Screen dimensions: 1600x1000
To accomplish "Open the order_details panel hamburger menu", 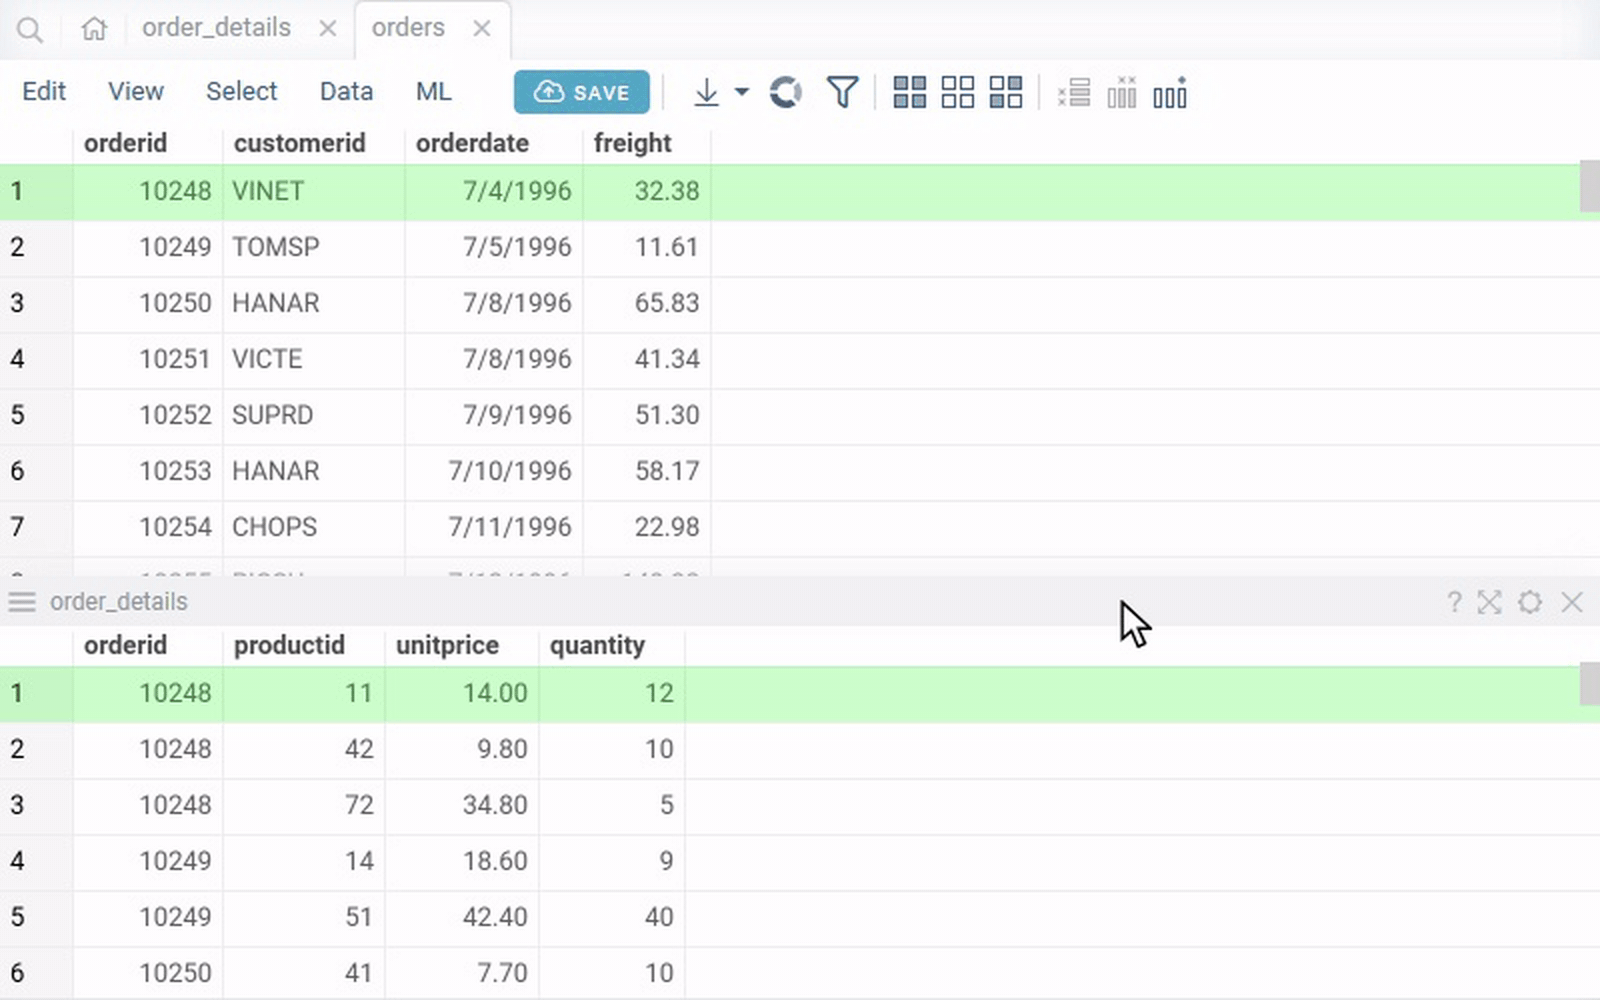I will point(22,602).
